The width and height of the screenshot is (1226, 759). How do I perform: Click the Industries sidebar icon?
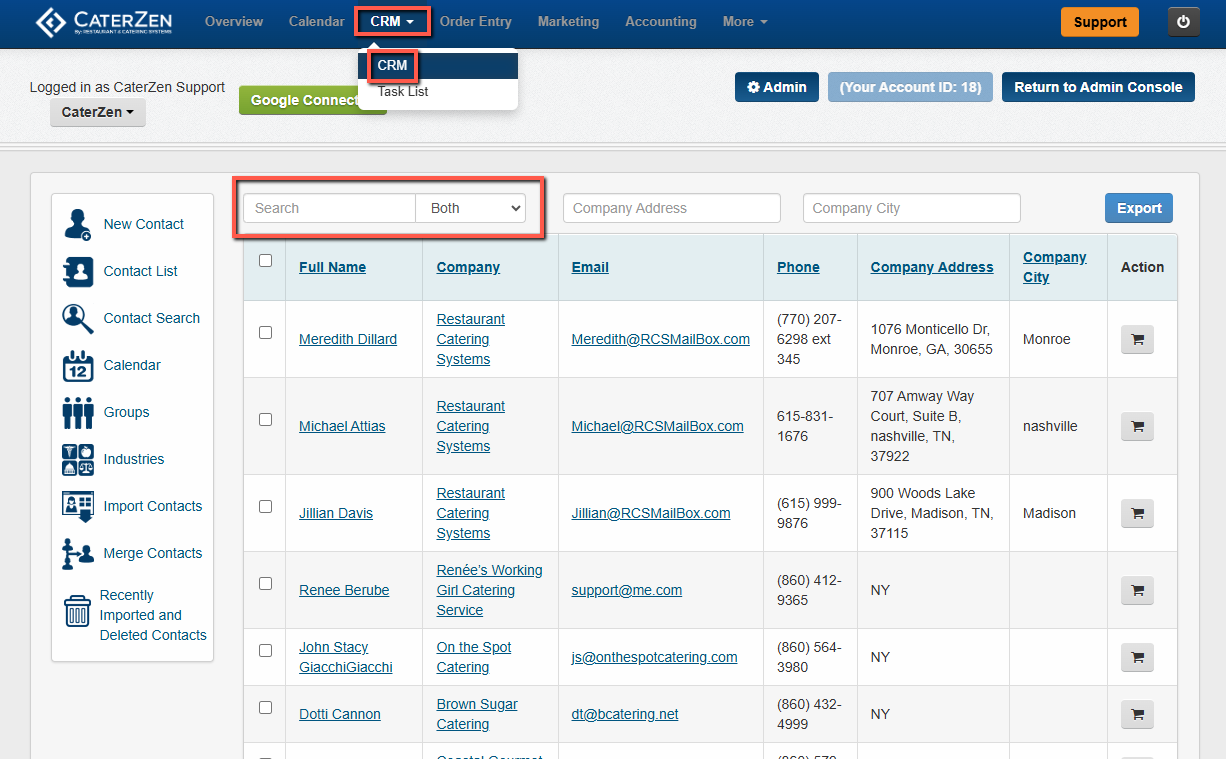click(x=78, y=459)
